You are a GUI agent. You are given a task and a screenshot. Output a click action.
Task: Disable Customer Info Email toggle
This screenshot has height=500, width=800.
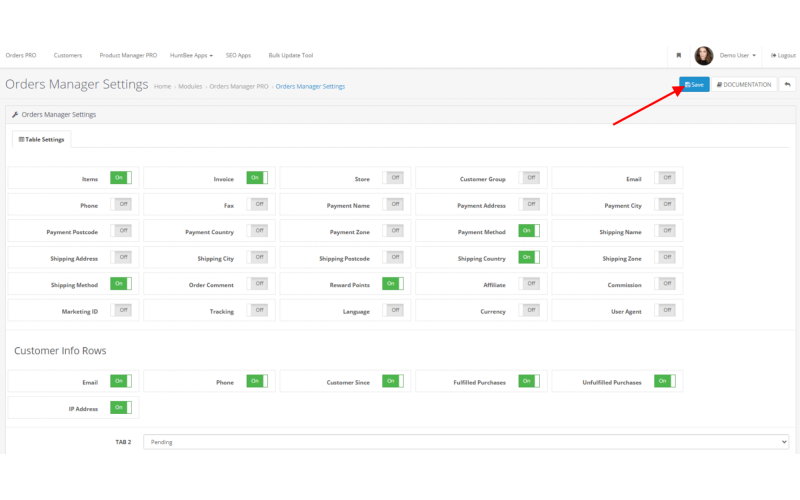[x=121, y=381]
